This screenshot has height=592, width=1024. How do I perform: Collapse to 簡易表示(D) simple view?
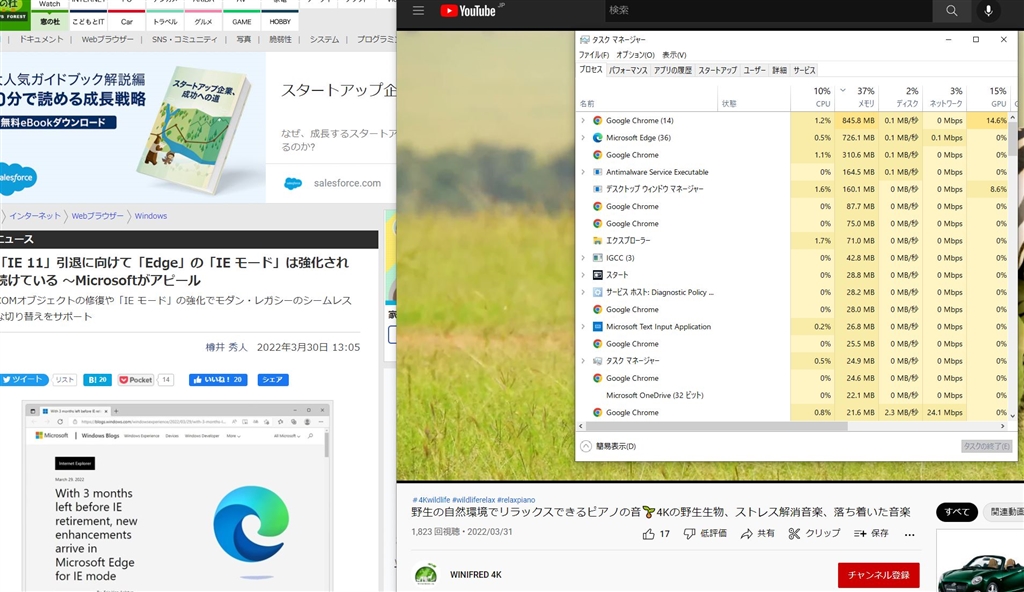pyautogui.click(x=609, y=446)
